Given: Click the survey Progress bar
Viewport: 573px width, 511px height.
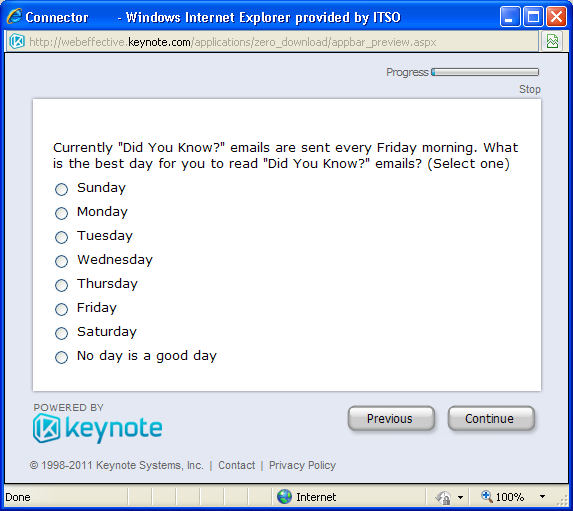Looking at the screenshot, I should tap(485, 72).
